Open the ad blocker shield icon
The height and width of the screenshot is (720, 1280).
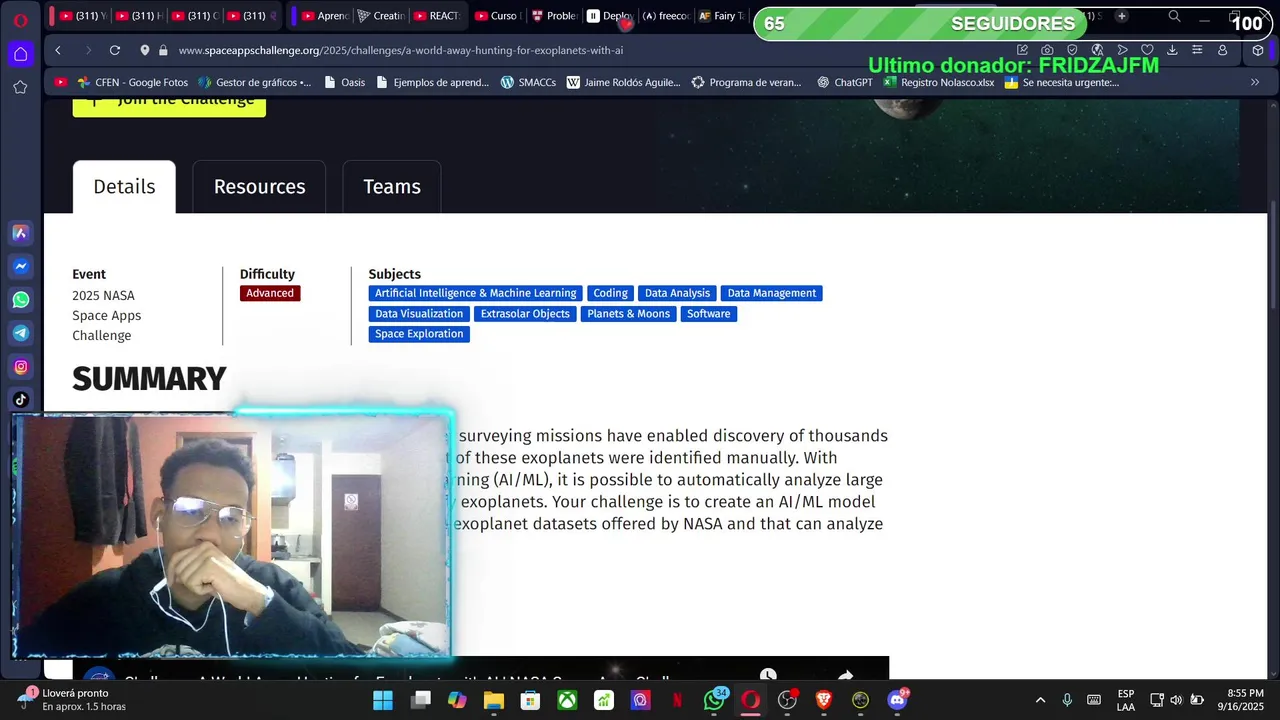pyautogui.click(x=1072, y=50)
